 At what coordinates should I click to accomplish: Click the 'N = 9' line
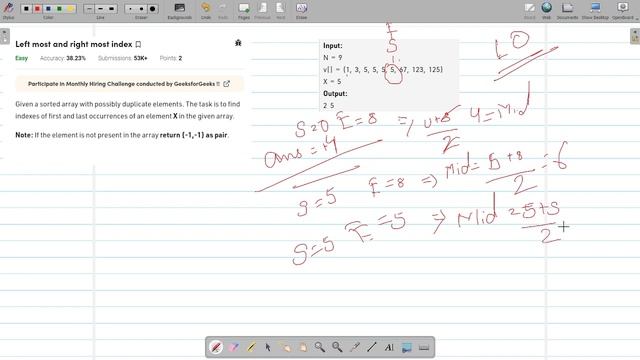pyautogui.click(x=333, y=58)
